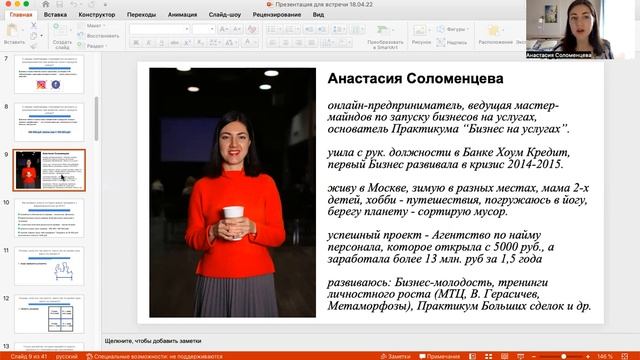Click the fit slide to window icon
640x360 pixels.
coord(625,356)
